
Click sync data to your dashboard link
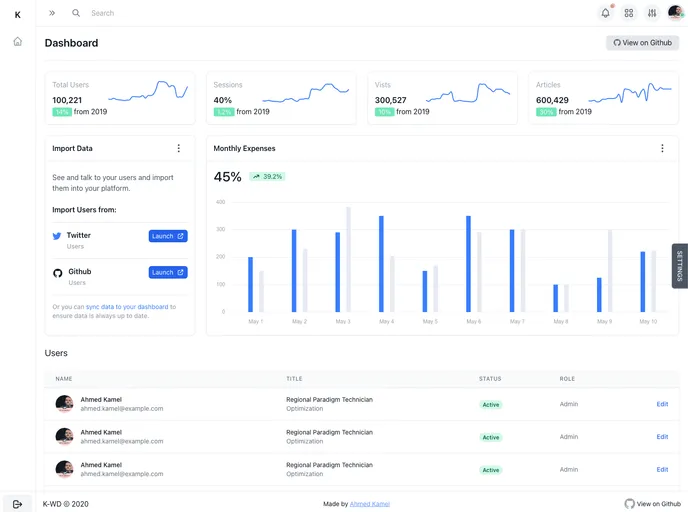[x=127, y=307]
